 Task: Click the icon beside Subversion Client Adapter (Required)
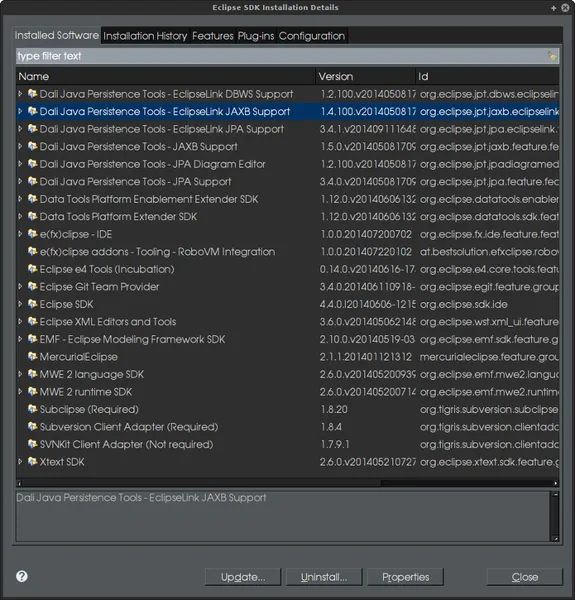pyautogui.click(x=33, y=427)
